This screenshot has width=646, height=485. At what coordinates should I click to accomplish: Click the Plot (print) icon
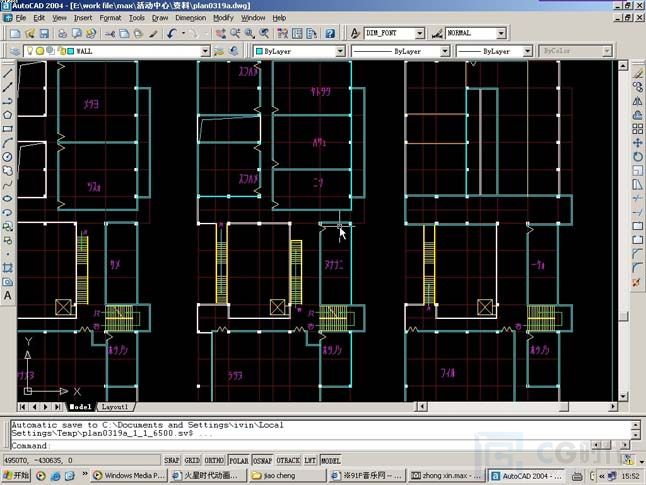tap(62, 33)
